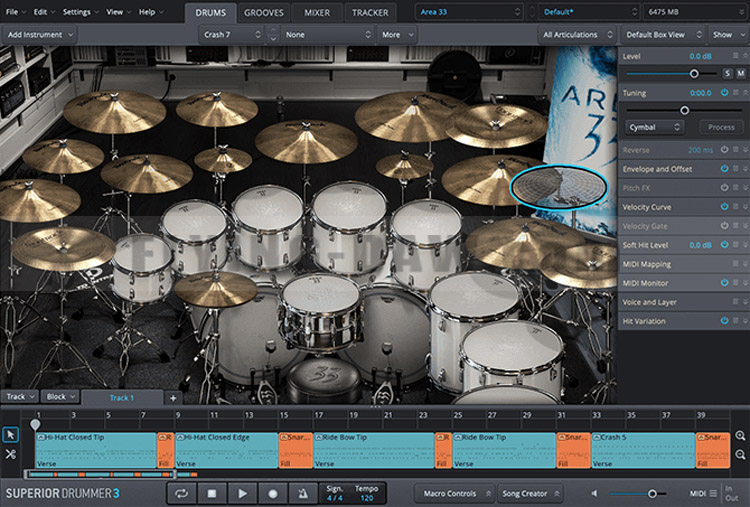Enable the metronome icon

(302, 493)
